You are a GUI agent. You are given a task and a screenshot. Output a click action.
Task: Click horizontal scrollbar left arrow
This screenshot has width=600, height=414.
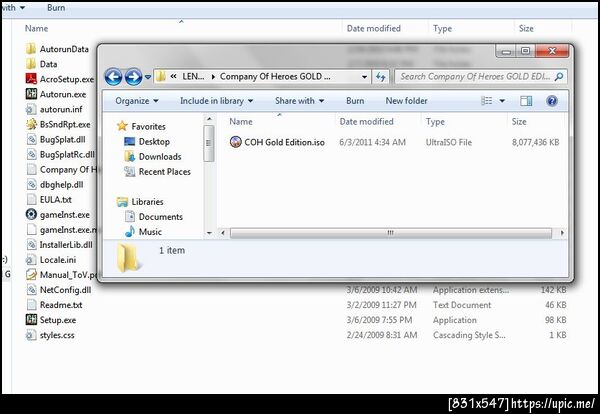click(x=223, y=233)
